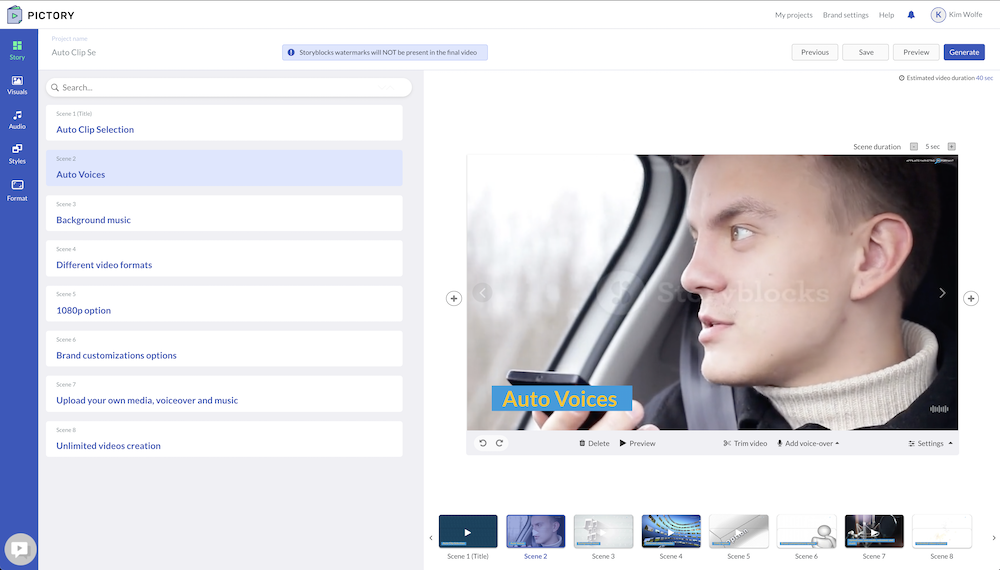
Task: Click the Kim Wolfe account name
Action: [966, 15]
